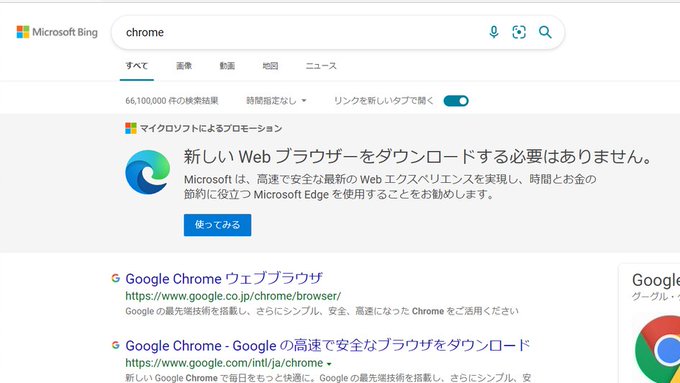Open the 地図 maps tab

[x=270, y=66]
